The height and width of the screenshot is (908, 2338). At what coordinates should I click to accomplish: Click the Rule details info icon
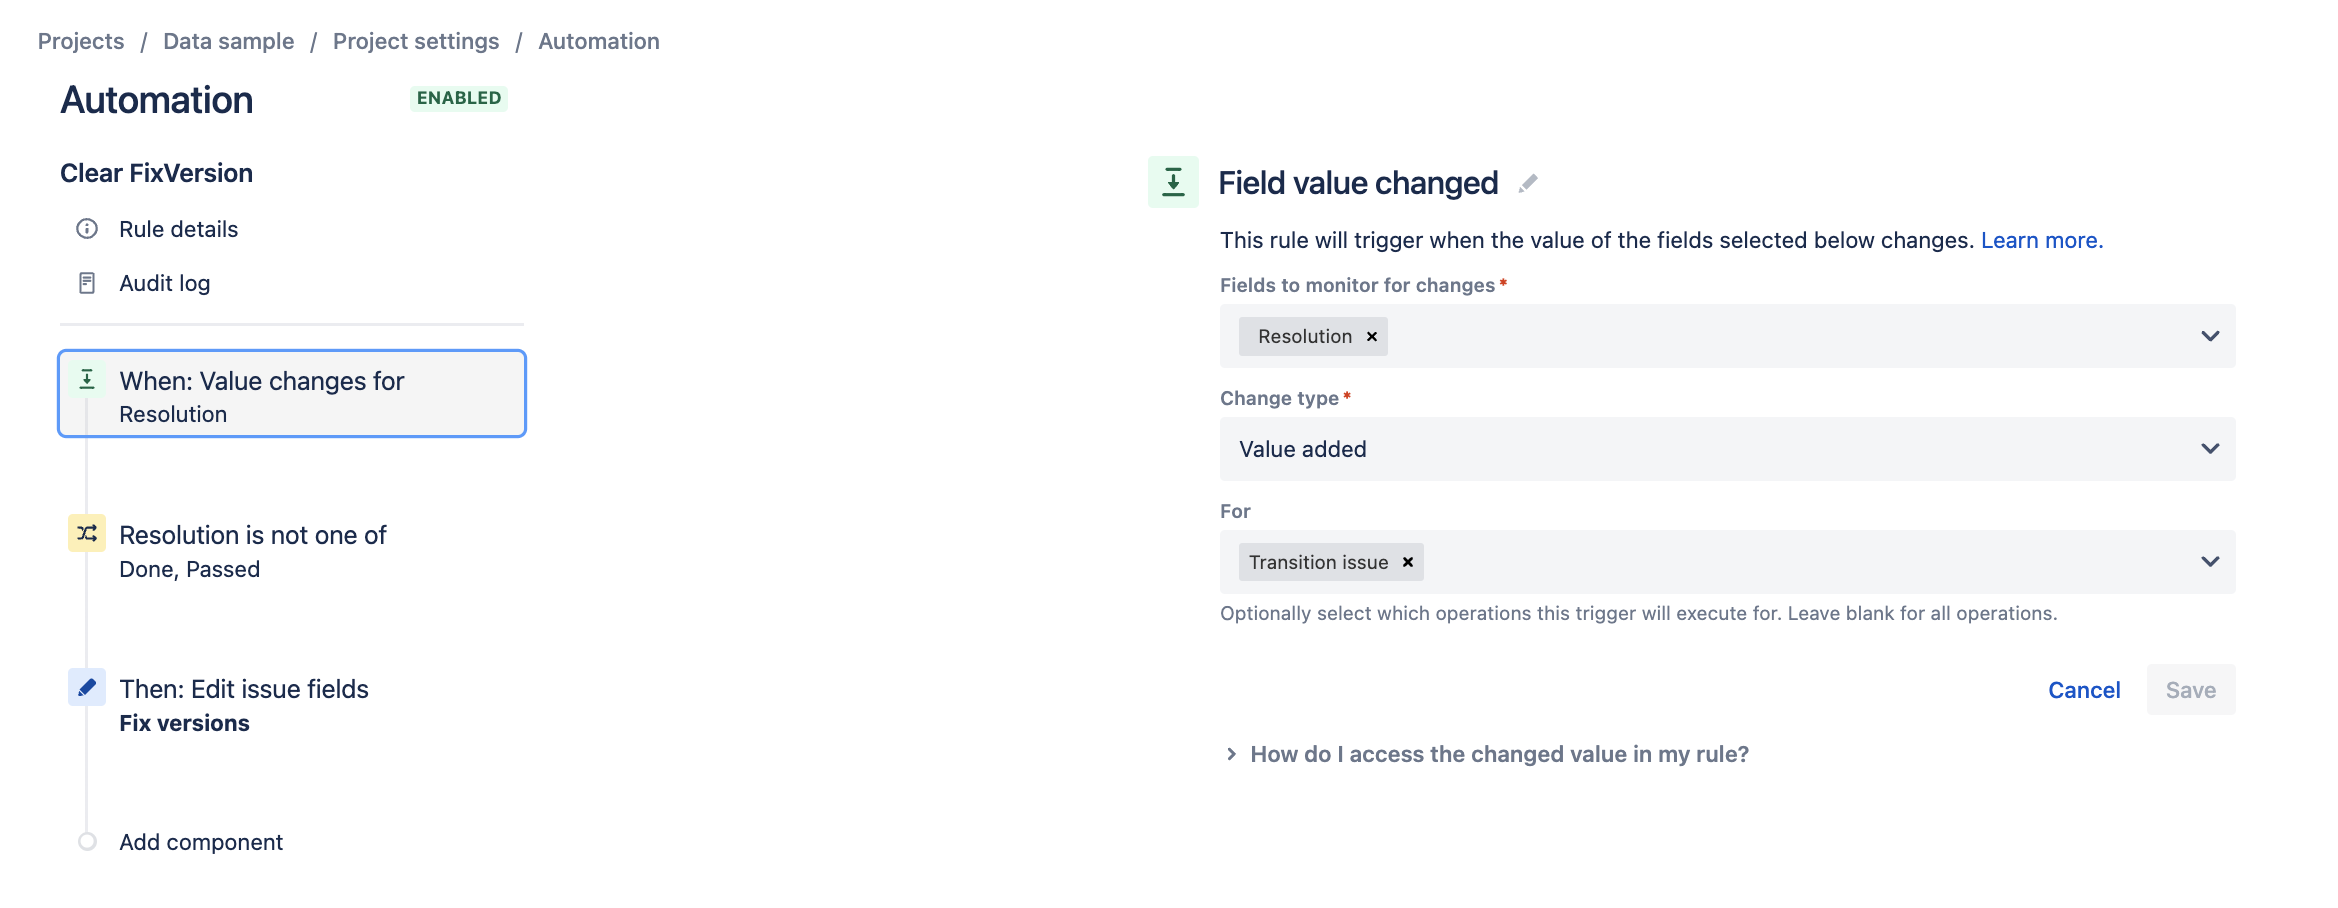[86, 229]
